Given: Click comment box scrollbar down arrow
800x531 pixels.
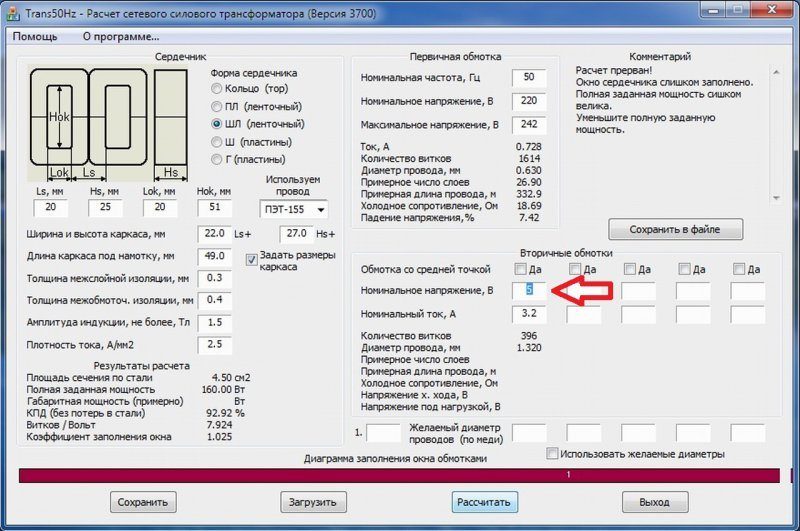Looking at the screenshot, I should [776, 198].
